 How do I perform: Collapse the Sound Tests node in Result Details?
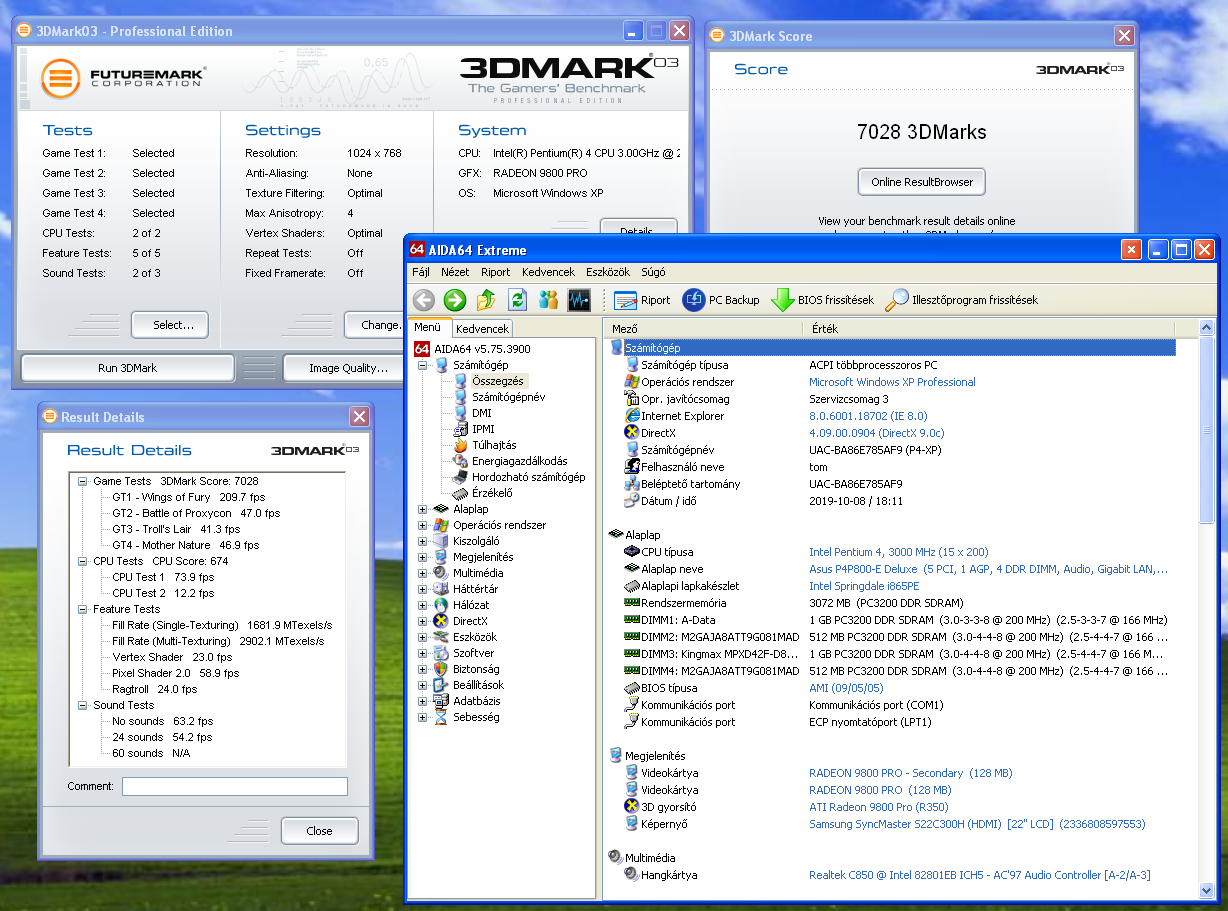83,705
